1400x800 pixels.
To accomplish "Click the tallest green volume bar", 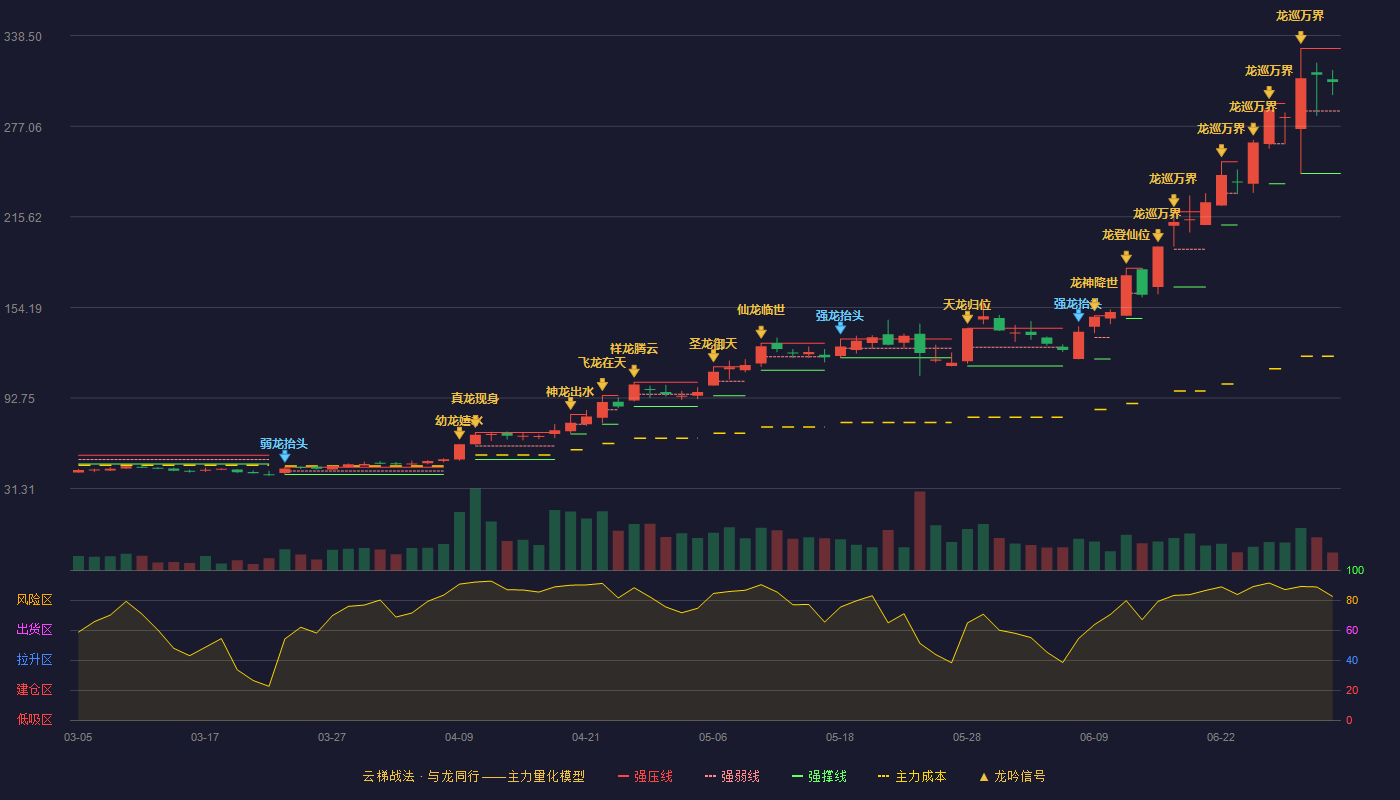I will (475, 529).
